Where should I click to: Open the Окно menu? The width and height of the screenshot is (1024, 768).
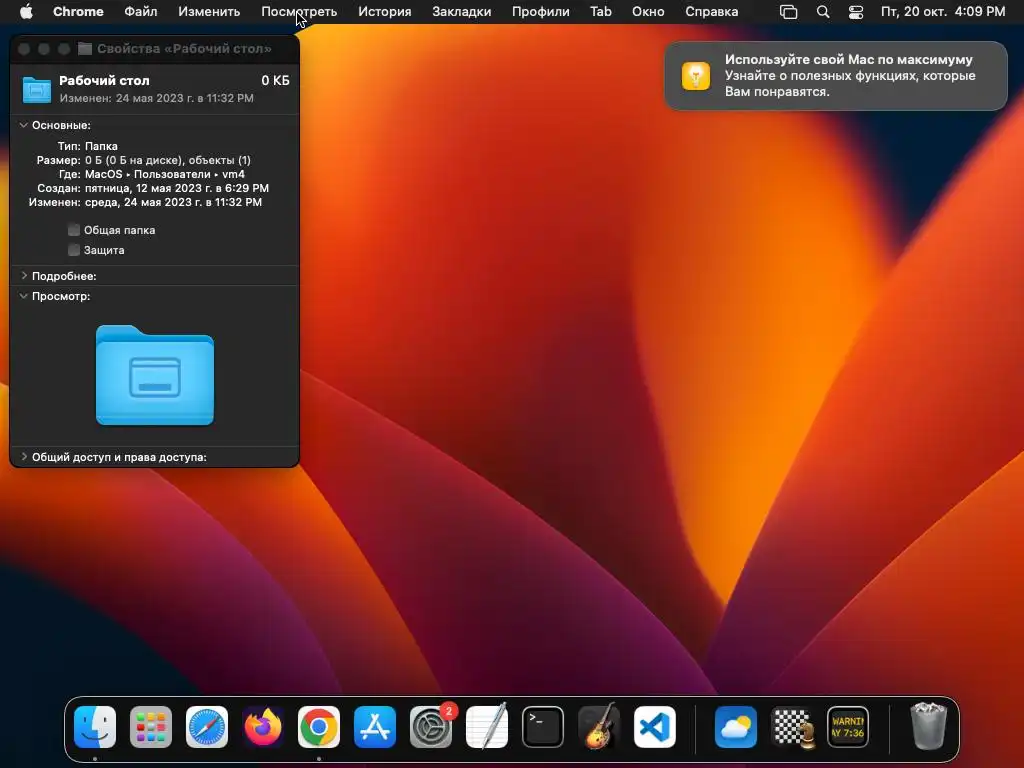pos(648,12)
